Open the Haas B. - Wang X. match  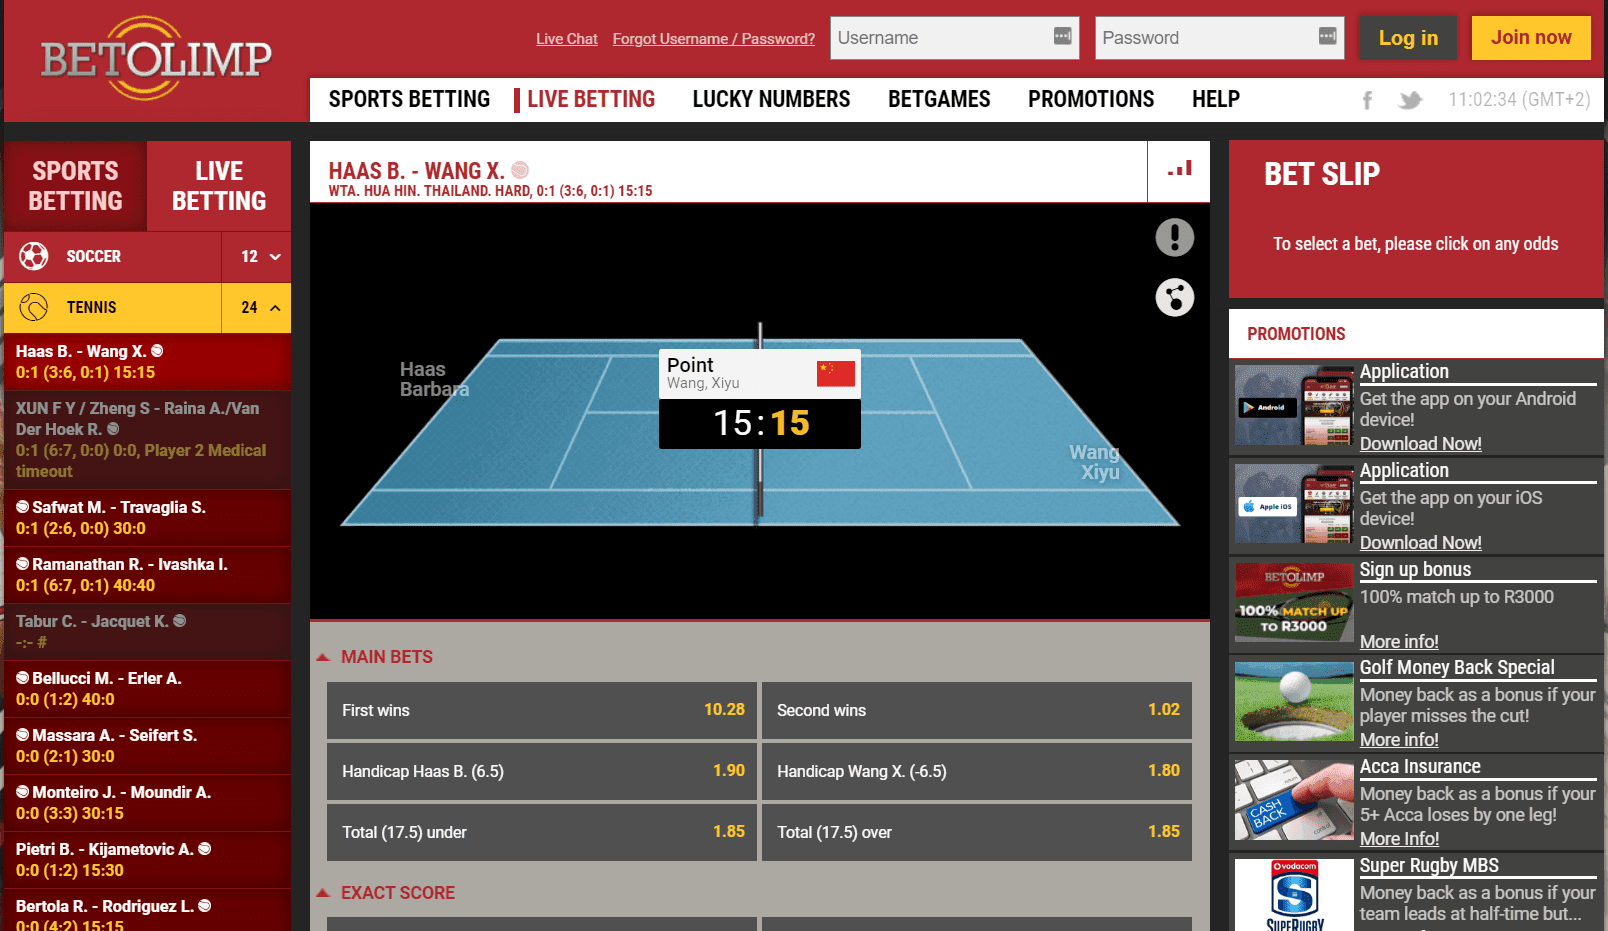pyautogui.click(x=147, y=362)
